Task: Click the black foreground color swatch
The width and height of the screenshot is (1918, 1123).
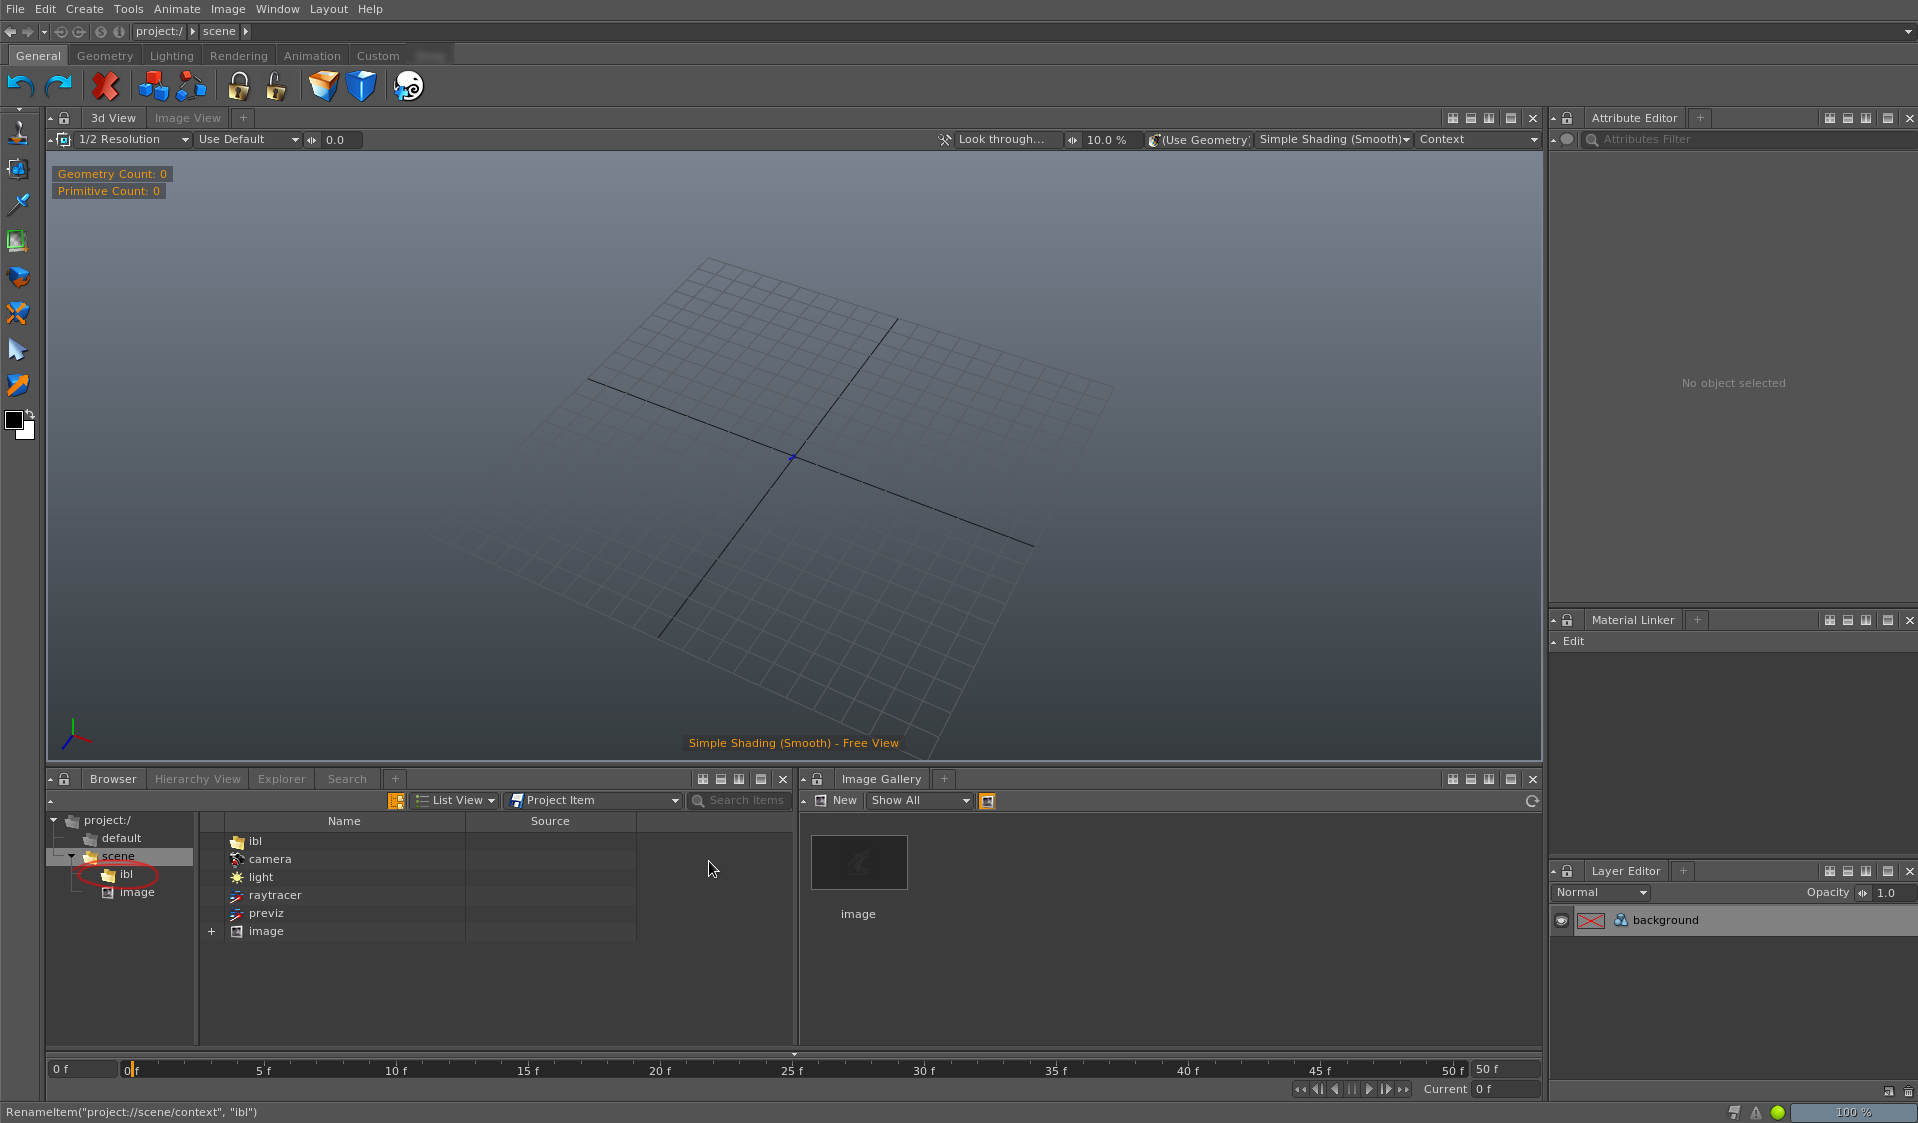Action: [14, 420]
